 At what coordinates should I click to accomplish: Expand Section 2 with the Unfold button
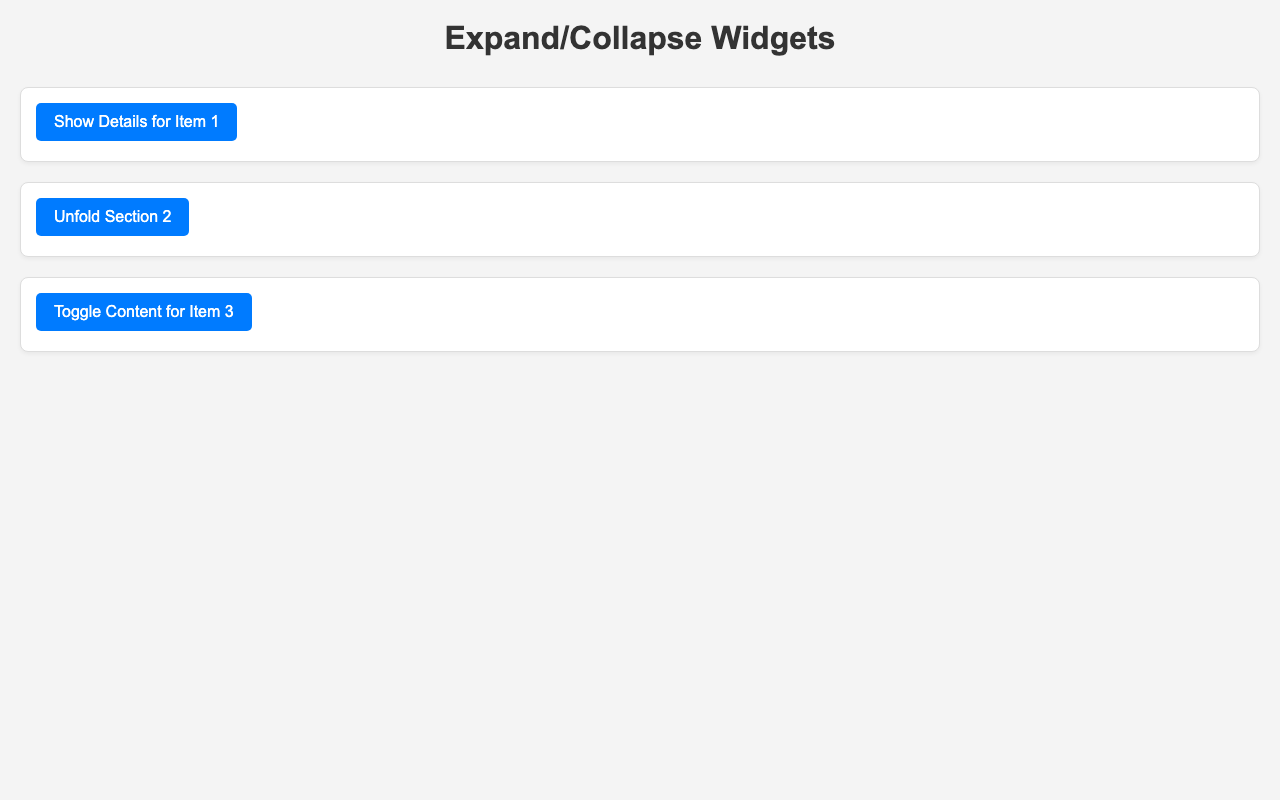[x=112, y=217]
